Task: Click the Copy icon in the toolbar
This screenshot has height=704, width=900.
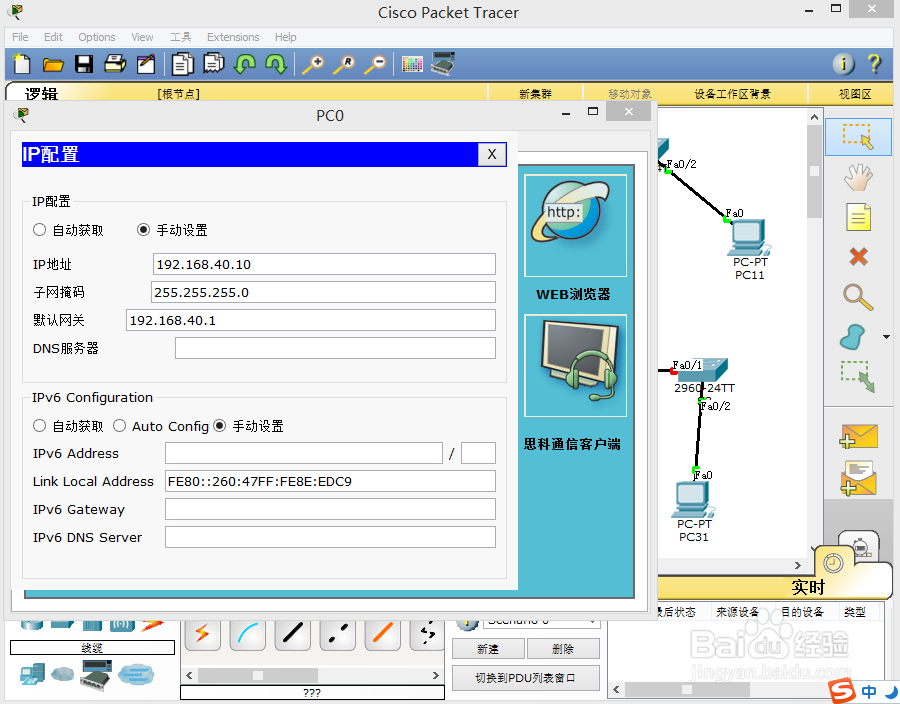Action: tap(183, 64)
